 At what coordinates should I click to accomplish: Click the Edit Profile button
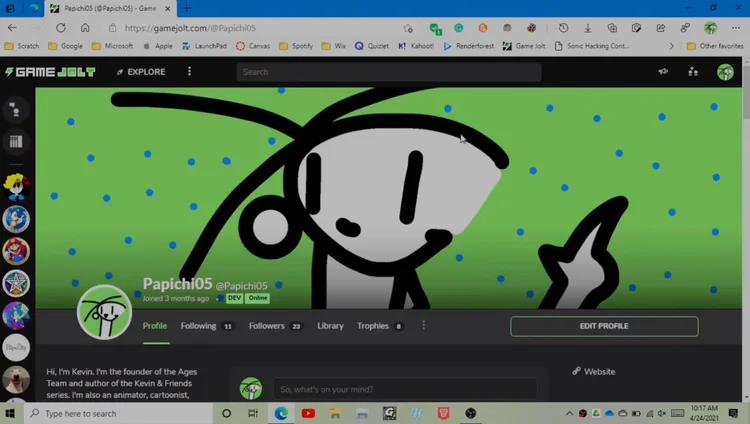pyautogui.click(x=604, y=326)
